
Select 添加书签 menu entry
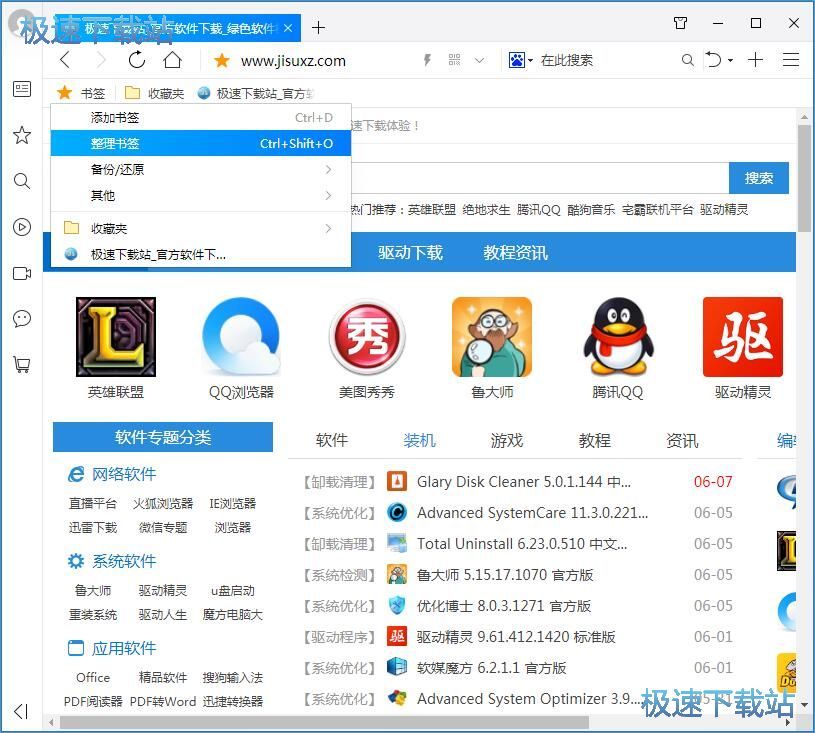(201, 117)
